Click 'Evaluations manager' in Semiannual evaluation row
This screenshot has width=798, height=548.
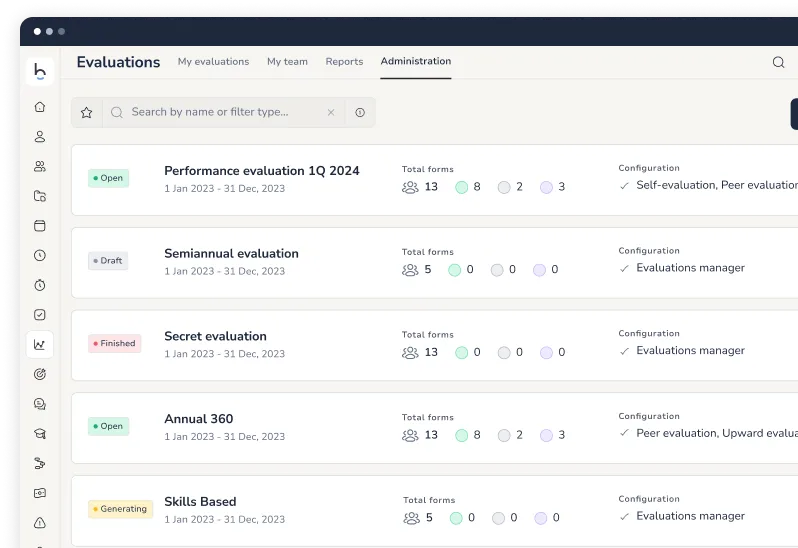[690, 268]
